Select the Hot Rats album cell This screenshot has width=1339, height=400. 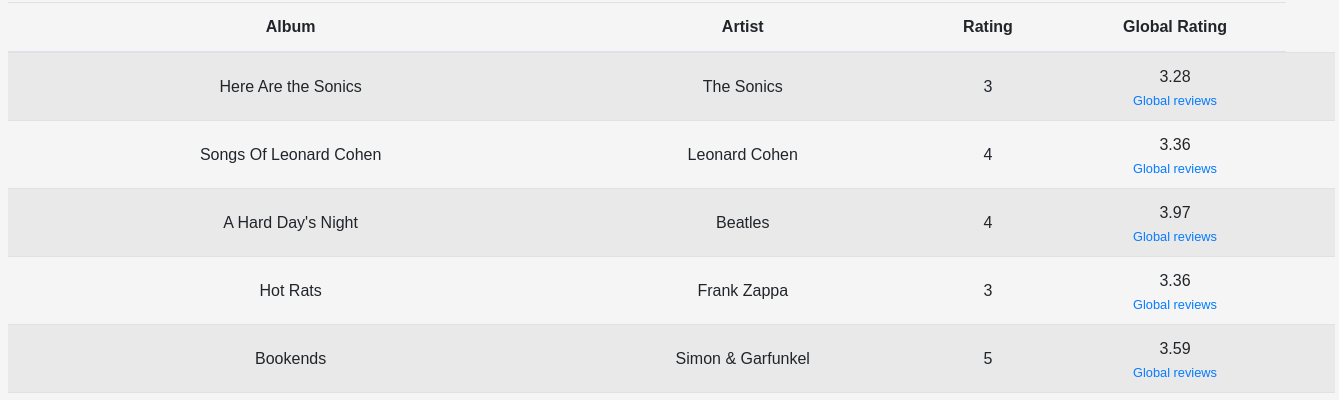[x=290, y=291]
